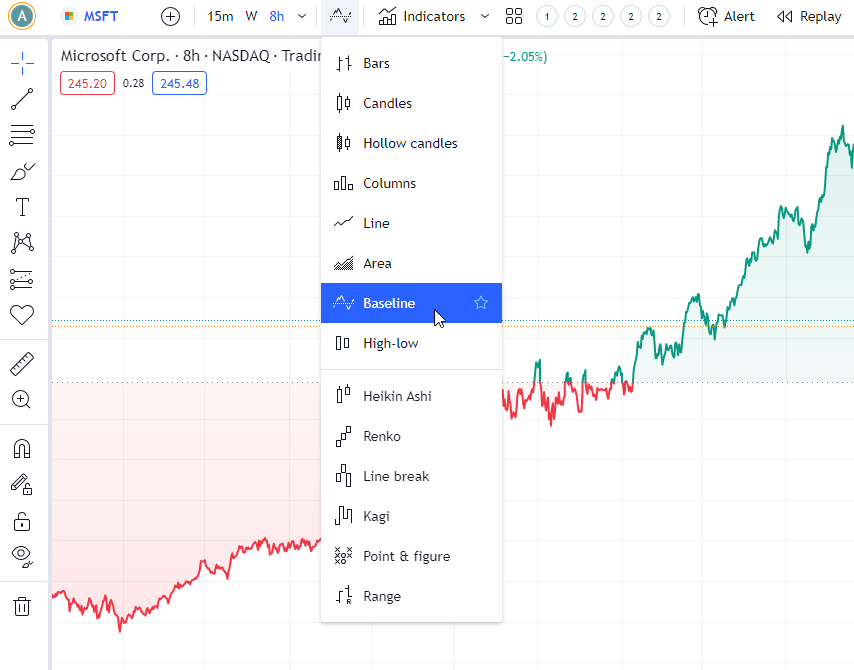Open MSFT symbol search

[90, 16]
